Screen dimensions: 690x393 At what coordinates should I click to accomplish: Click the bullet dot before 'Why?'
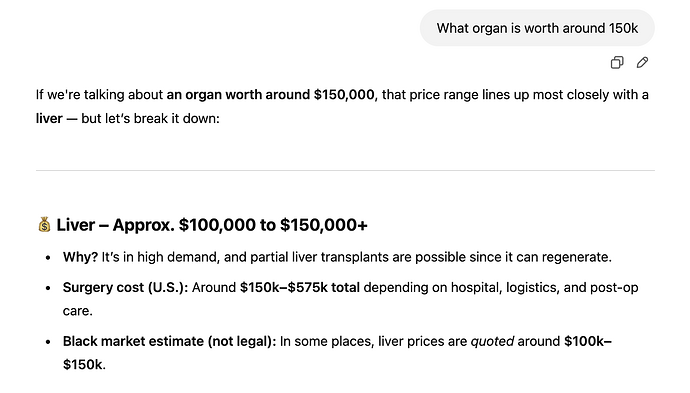pos(48,258)
